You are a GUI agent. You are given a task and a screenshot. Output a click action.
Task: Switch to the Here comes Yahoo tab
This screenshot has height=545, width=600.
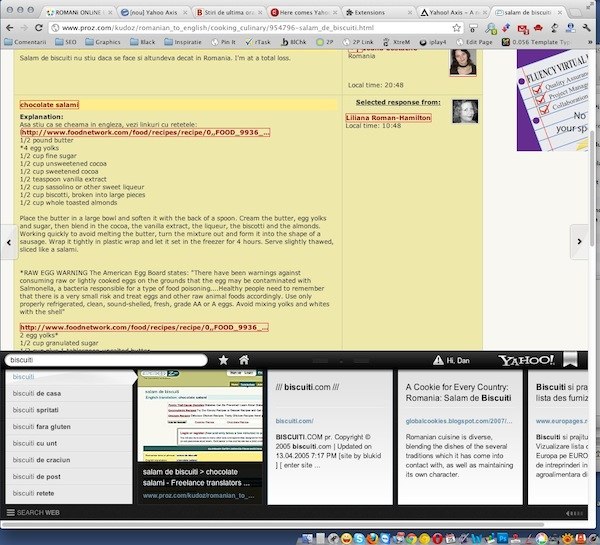point(304,13)
